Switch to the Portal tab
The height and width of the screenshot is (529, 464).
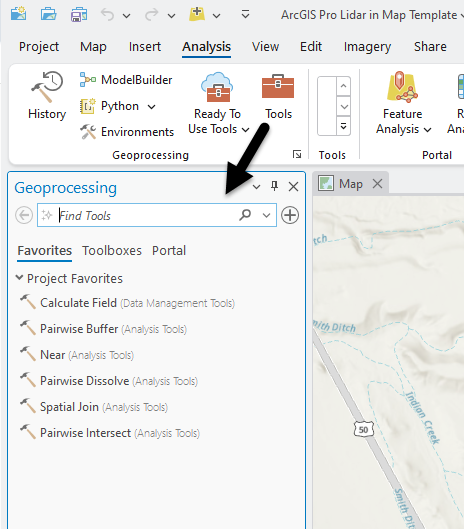tap(169, 251)
